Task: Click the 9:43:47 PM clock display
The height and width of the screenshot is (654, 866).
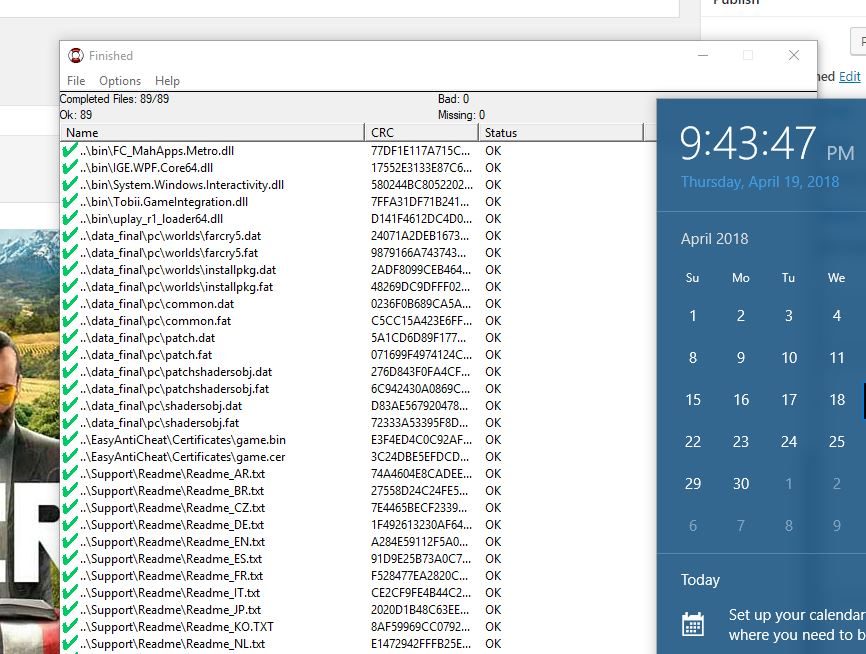Action: click(x=767, y=143)
